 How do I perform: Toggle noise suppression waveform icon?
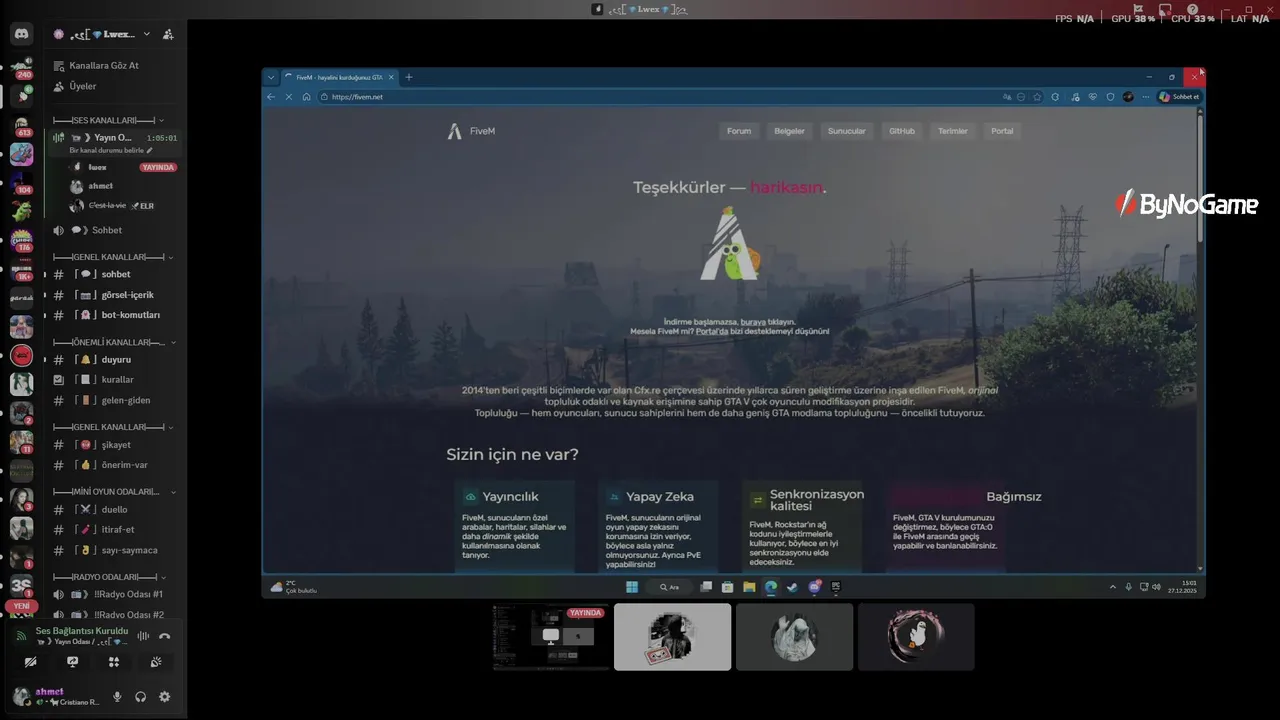(x=144, y=636)
